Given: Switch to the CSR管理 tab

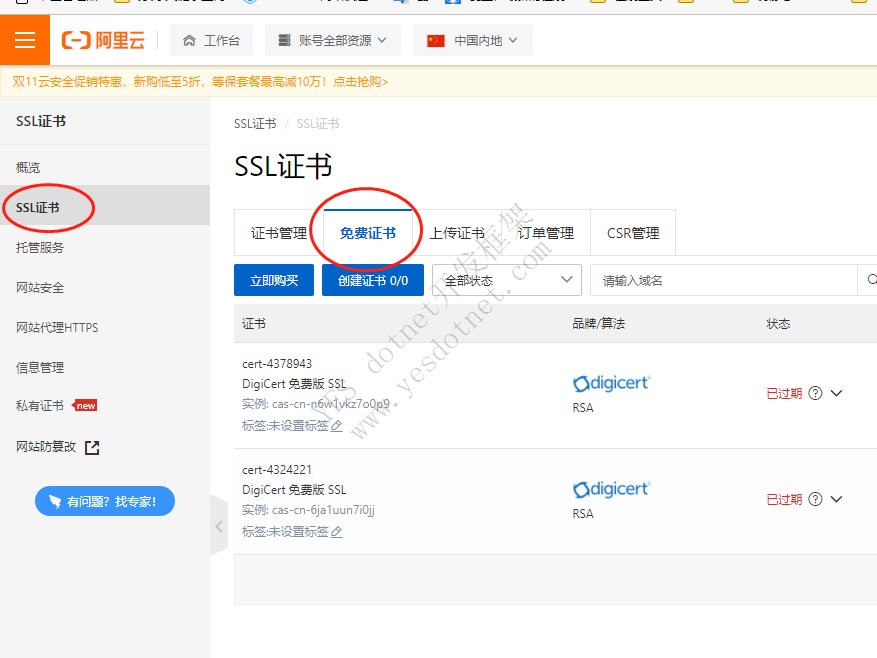Looking at the screenshot, I should coord(633,233).
